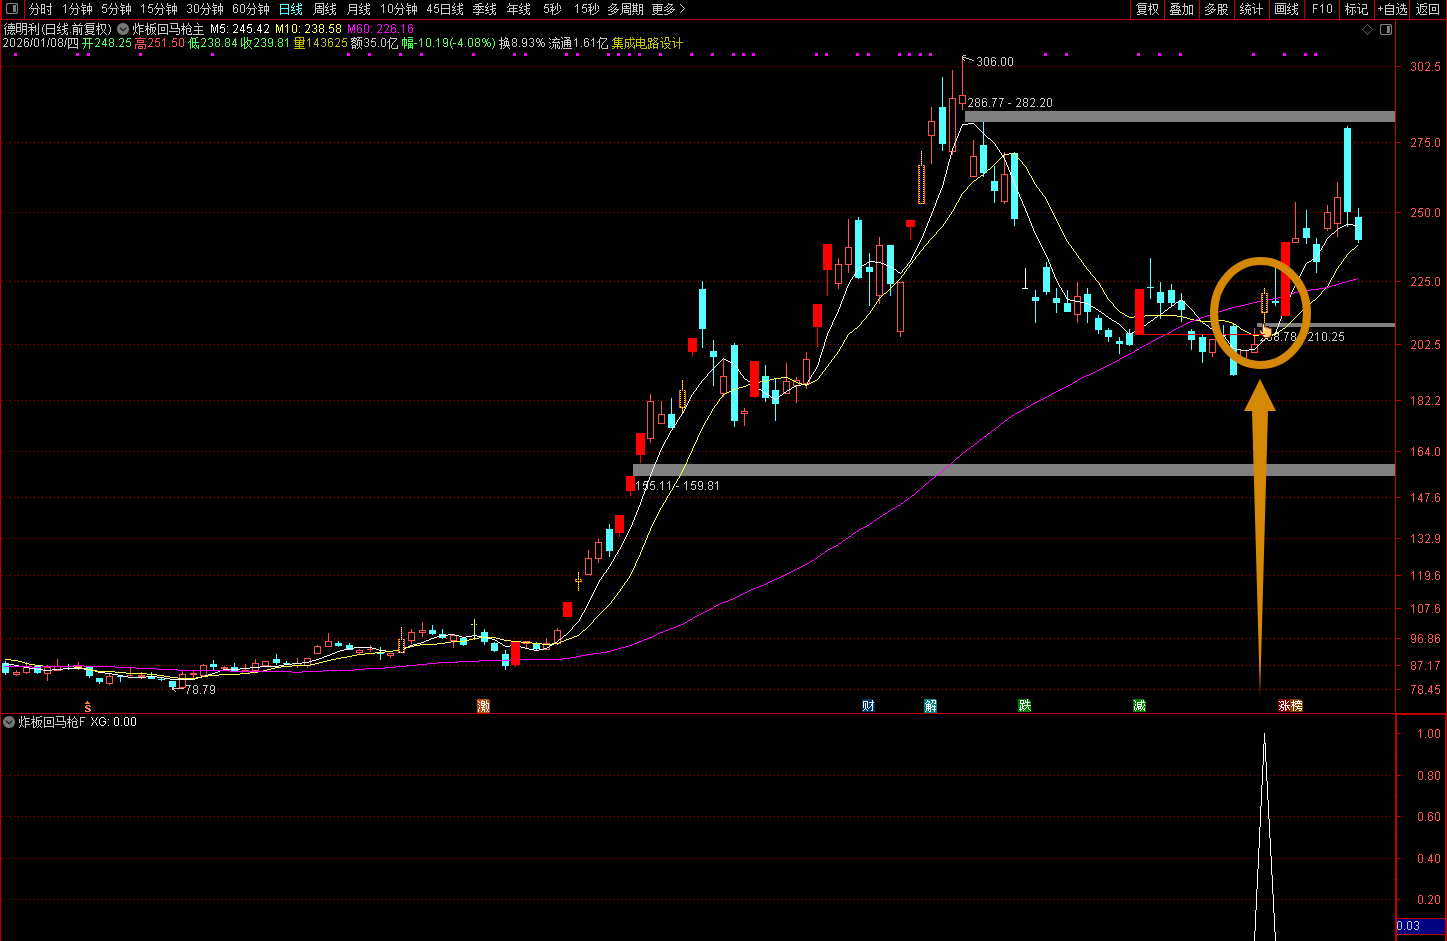The height and width of the screenshot is (941, 1447).
Task: Add stock via +自选 button
Action: click(x=1392, y=9)
